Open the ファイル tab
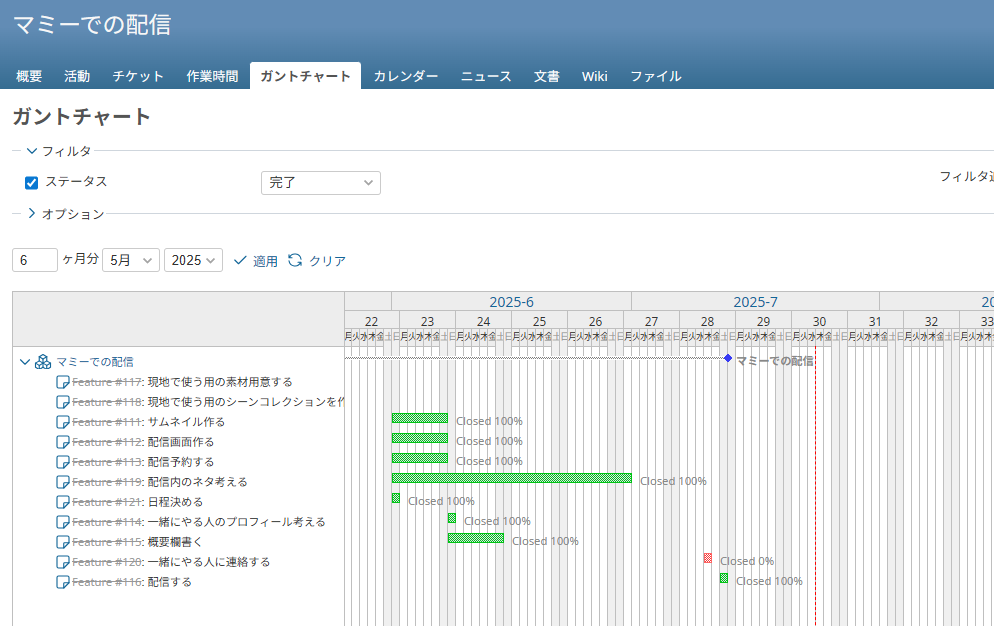Viewport: 994px width, 626px height. [x=655, y=76]
